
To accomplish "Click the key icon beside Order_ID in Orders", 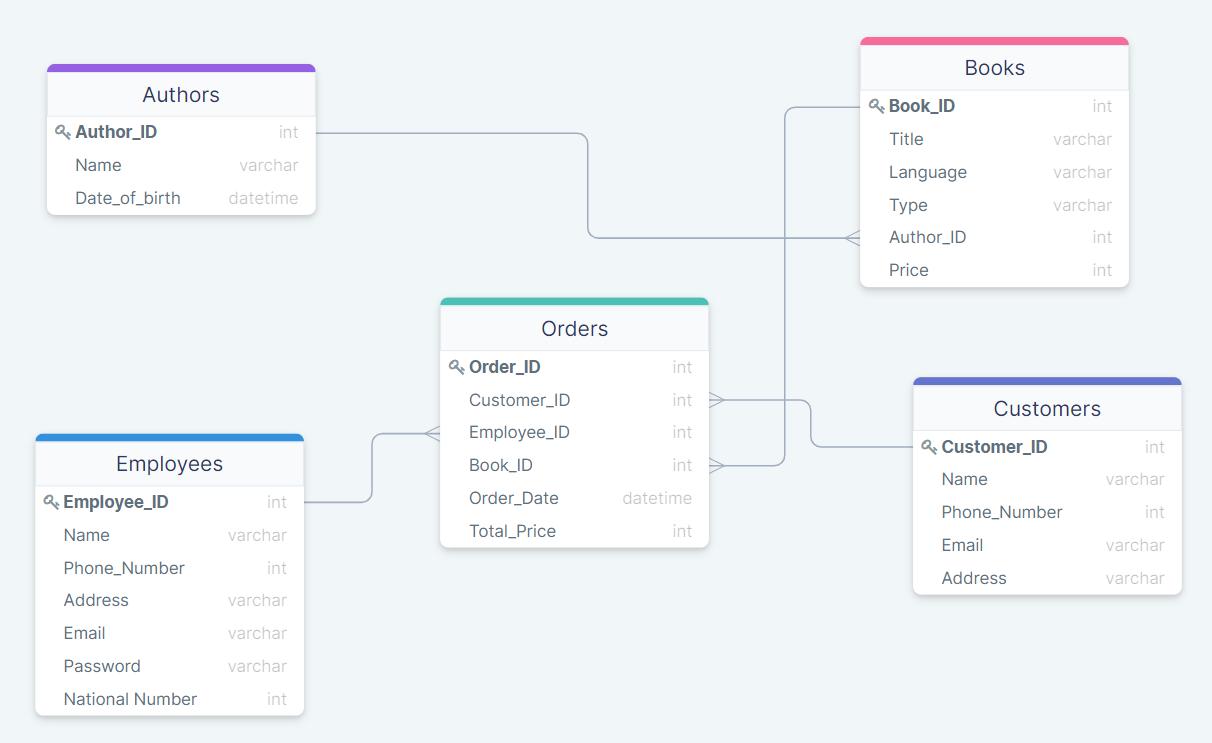I will coord(456,367).
